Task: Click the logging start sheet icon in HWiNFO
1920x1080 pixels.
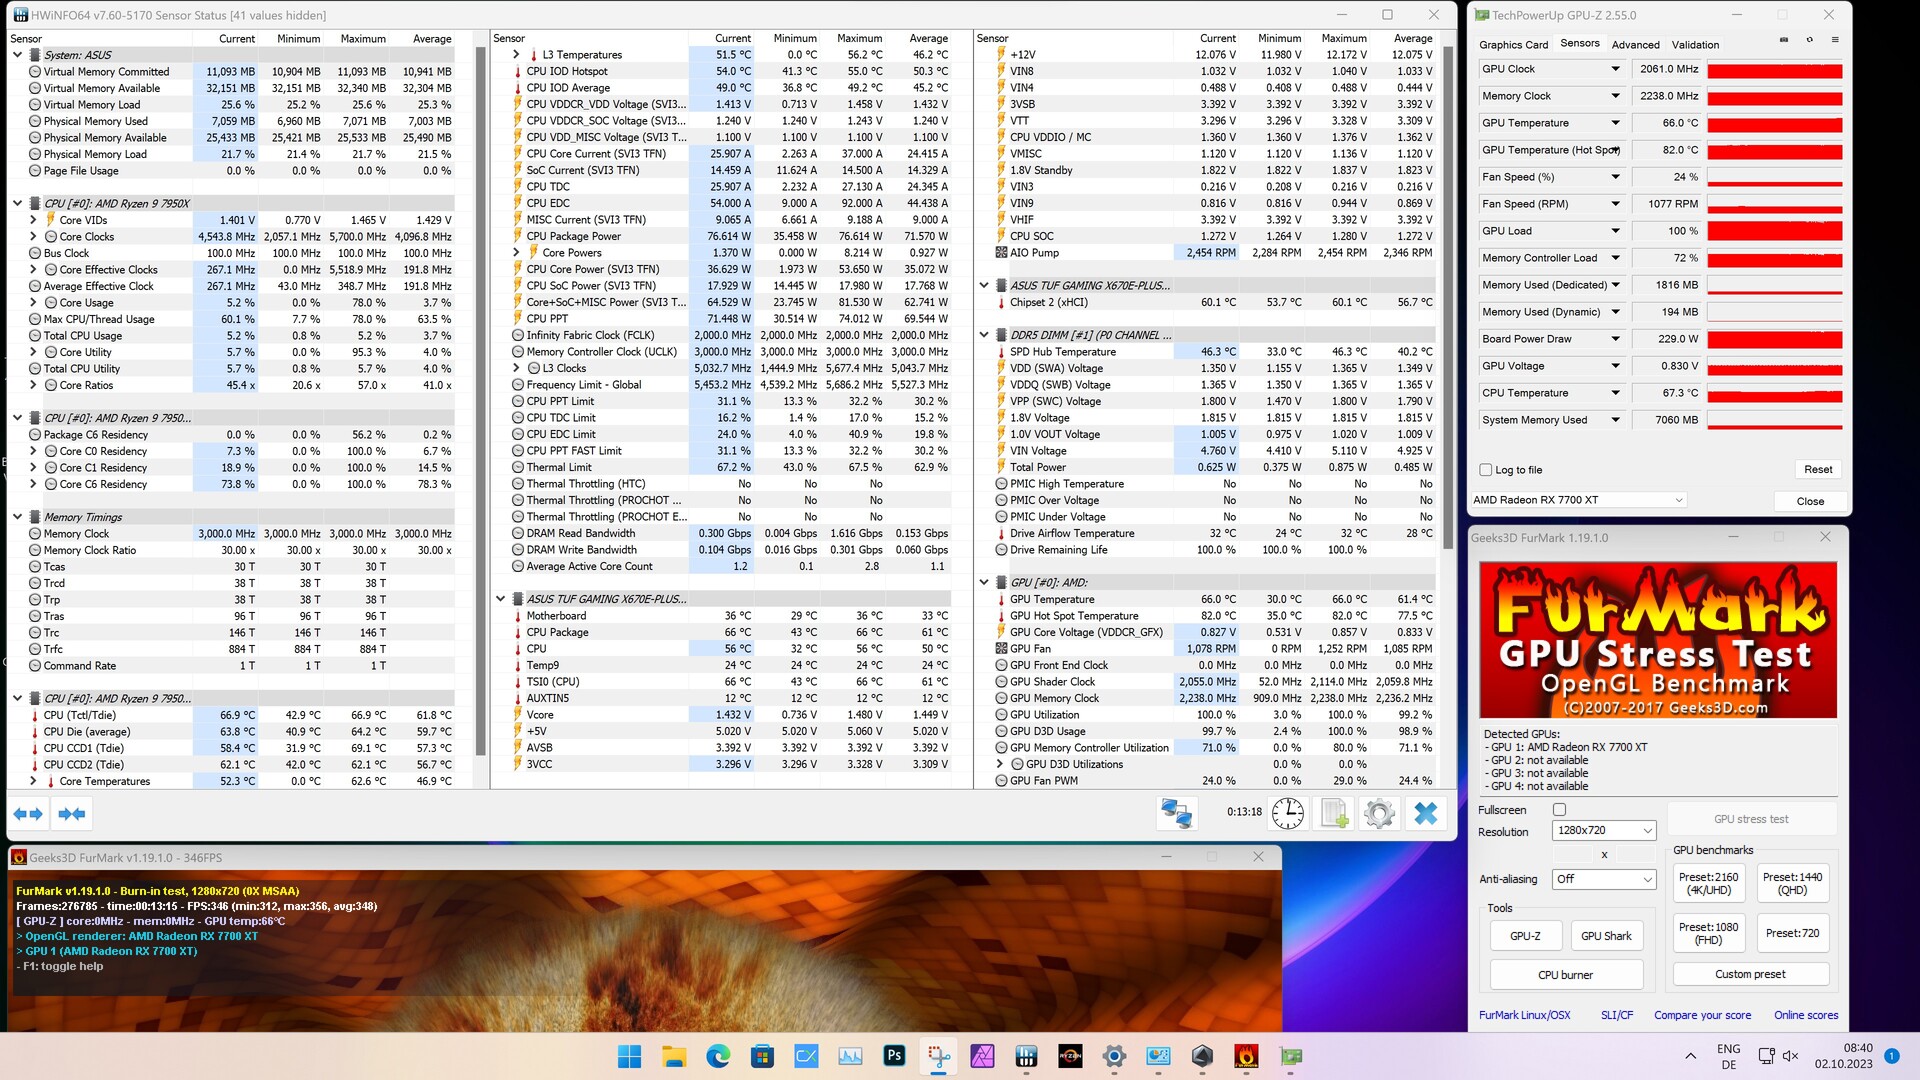Action: 1334,813
